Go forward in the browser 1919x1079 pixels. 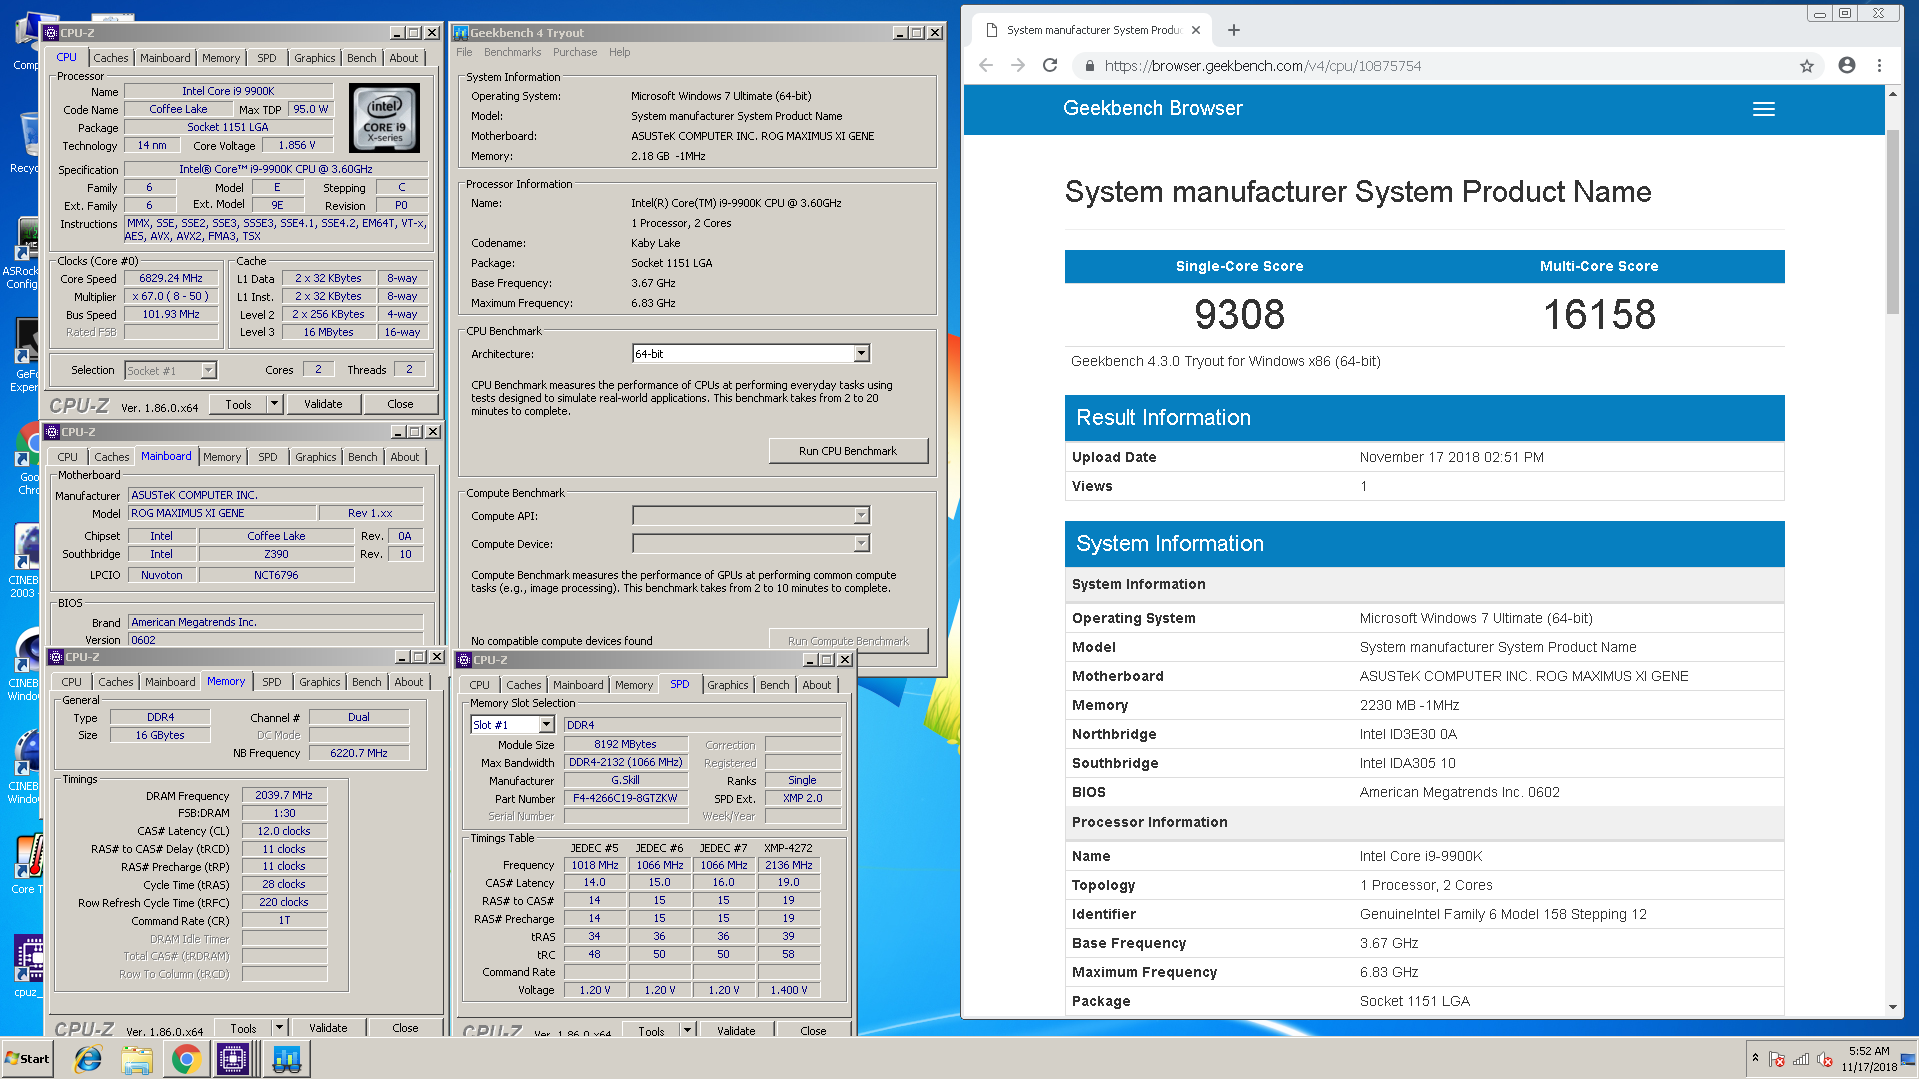click(1018, 65)
